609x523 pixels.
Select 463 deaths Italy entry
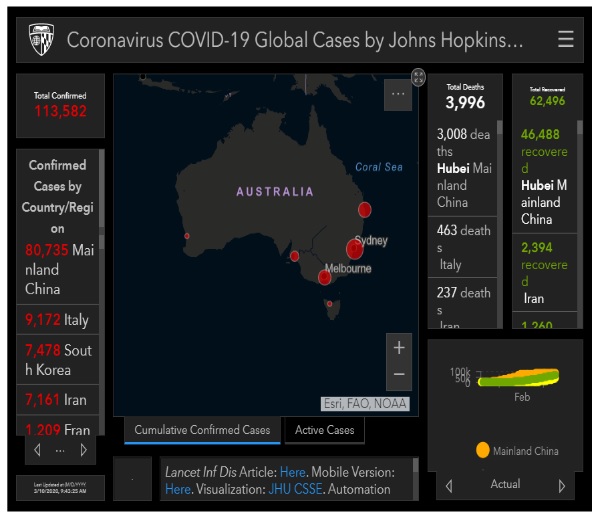463,247
